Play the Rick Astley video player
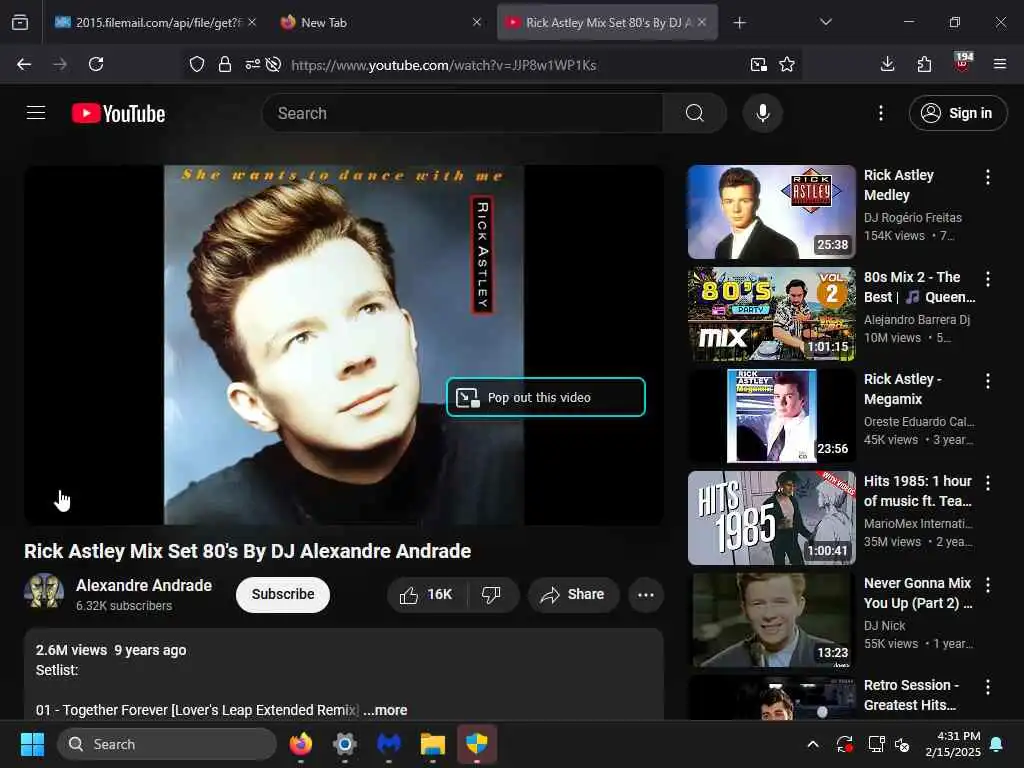The image size is (1024, 768). tap(344, 345)
